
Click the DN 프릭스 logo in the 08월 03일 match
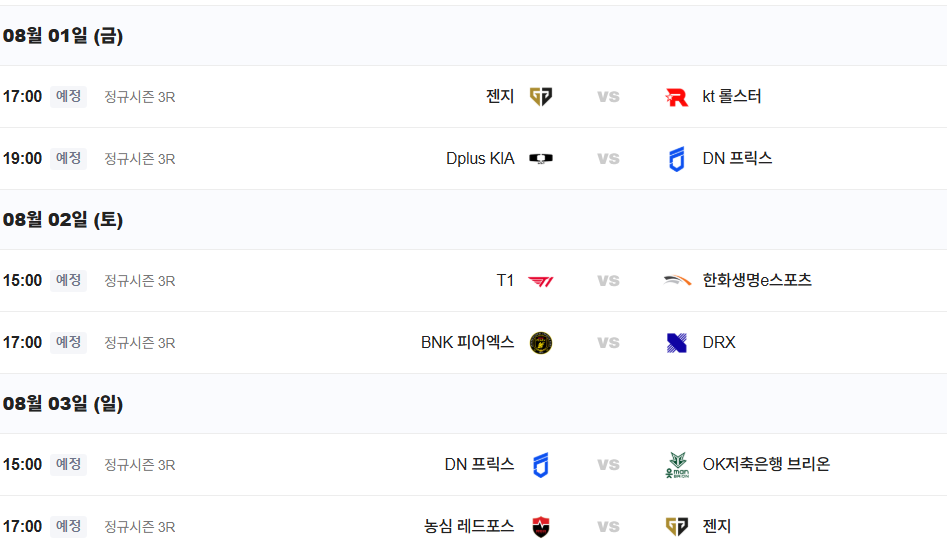pos(541,465)
